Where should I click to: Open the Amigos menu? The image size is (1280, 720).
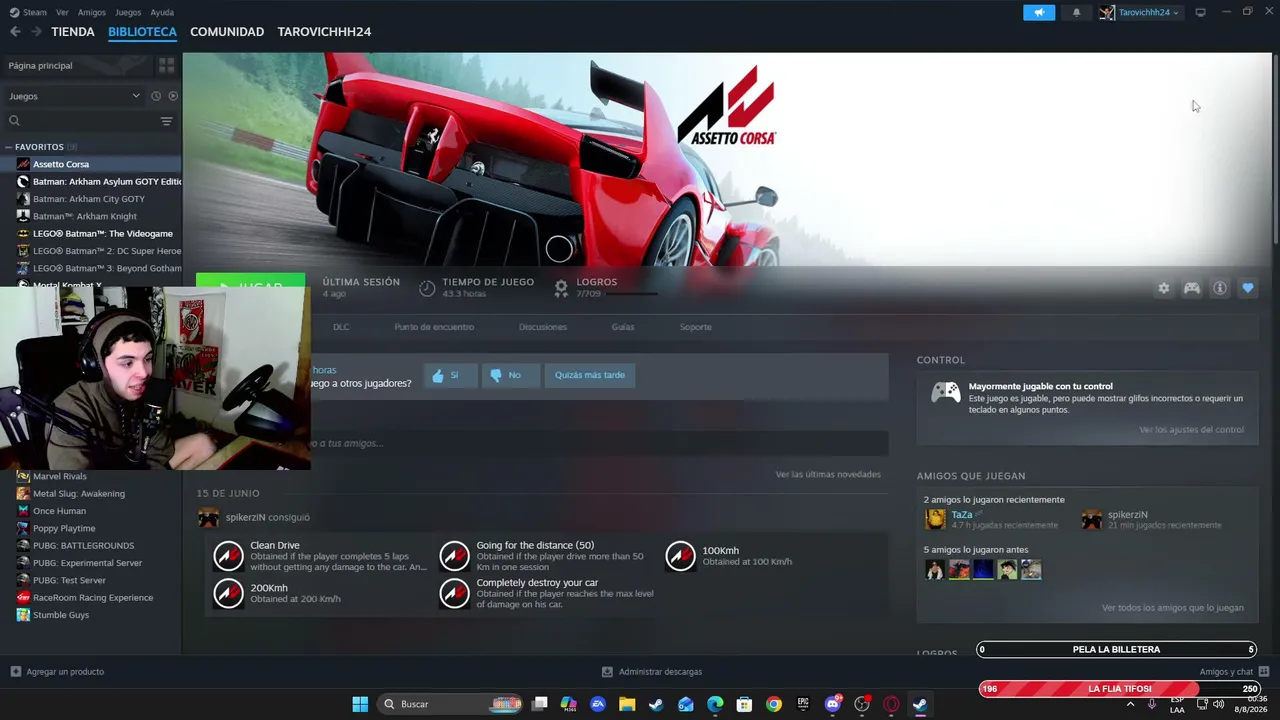pos(92,12)
